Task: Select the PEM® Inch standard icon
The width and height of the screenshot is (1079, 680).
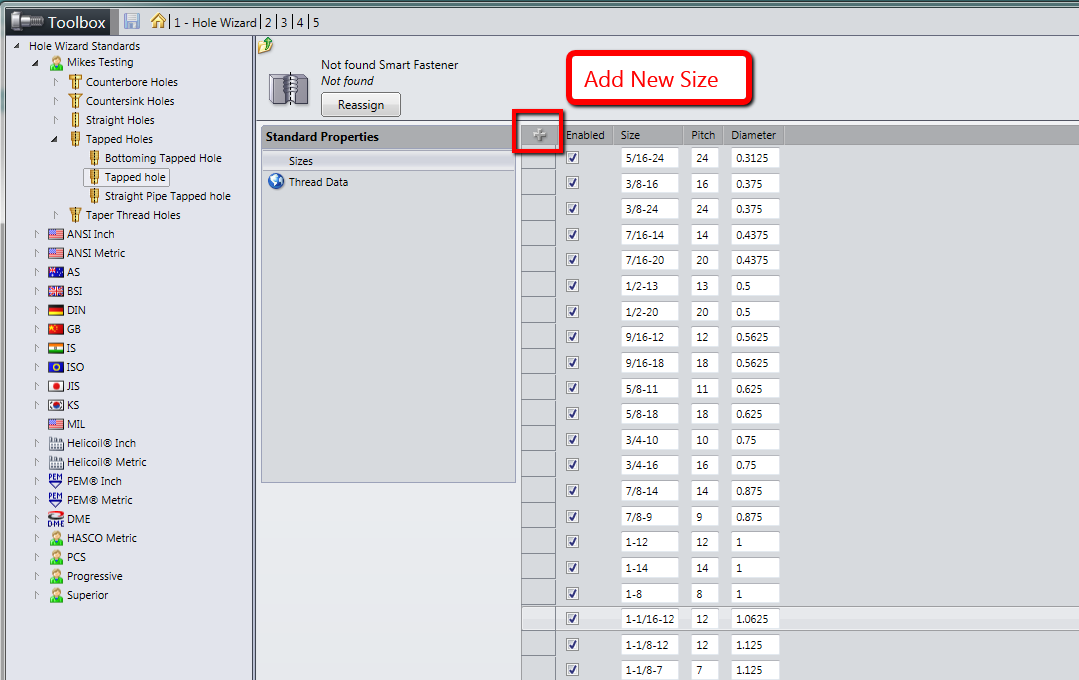Action: 56,480
